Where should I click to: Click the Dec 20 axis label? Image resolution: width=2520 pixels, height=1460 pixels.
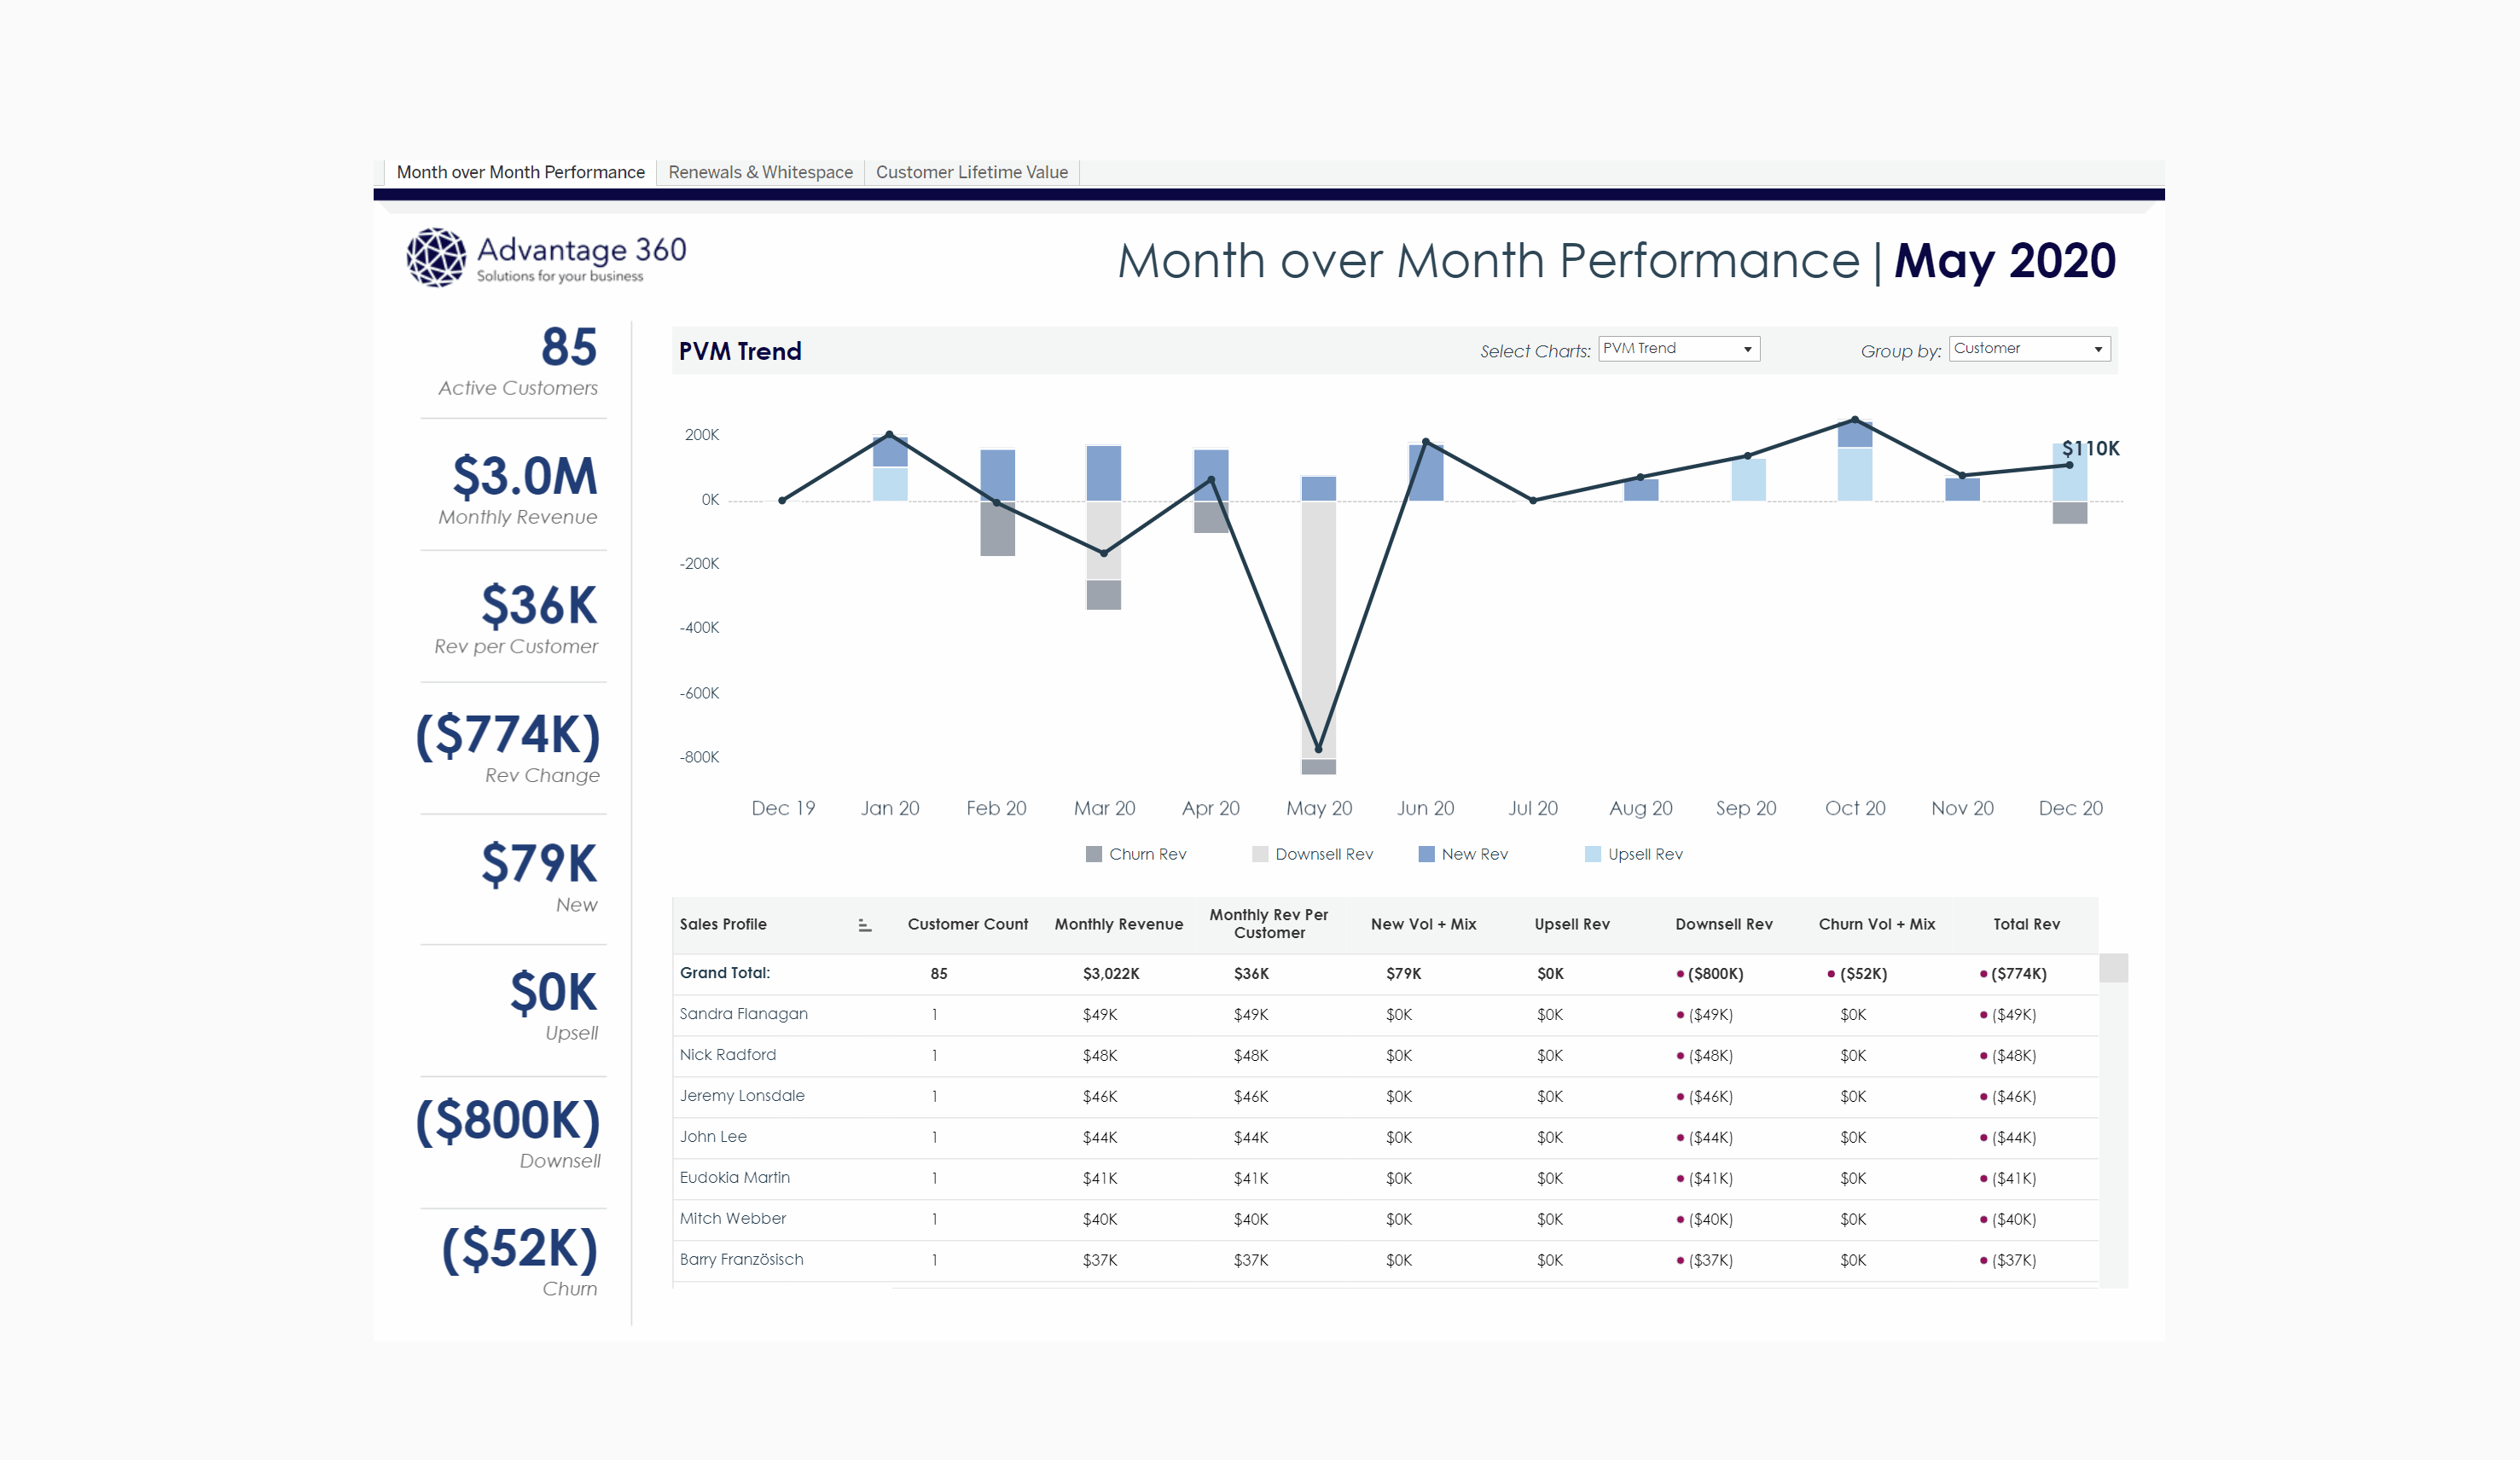[2070, 808]
